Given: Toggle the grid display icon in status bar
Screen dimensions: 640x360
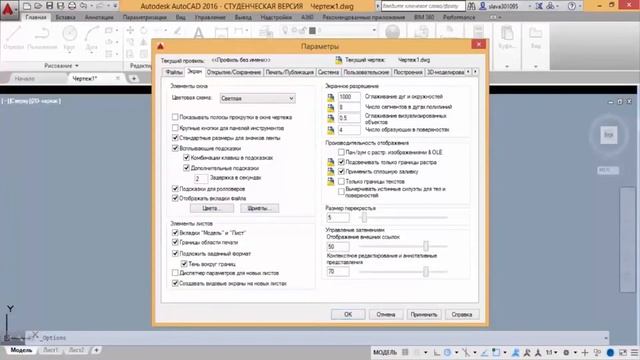Looking at the screenshot, I should click(405, 352).
